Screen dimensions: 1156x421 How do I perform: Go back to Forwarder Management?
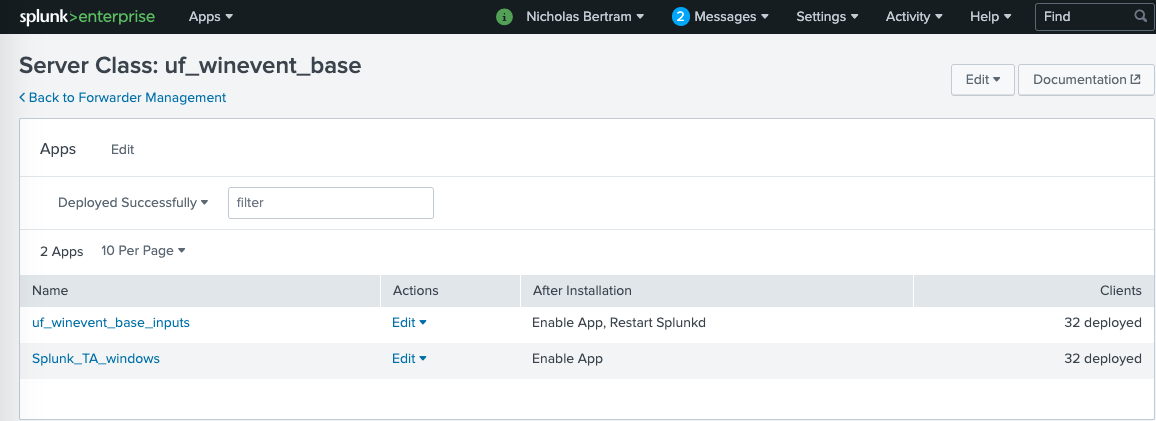pos(122,97)
